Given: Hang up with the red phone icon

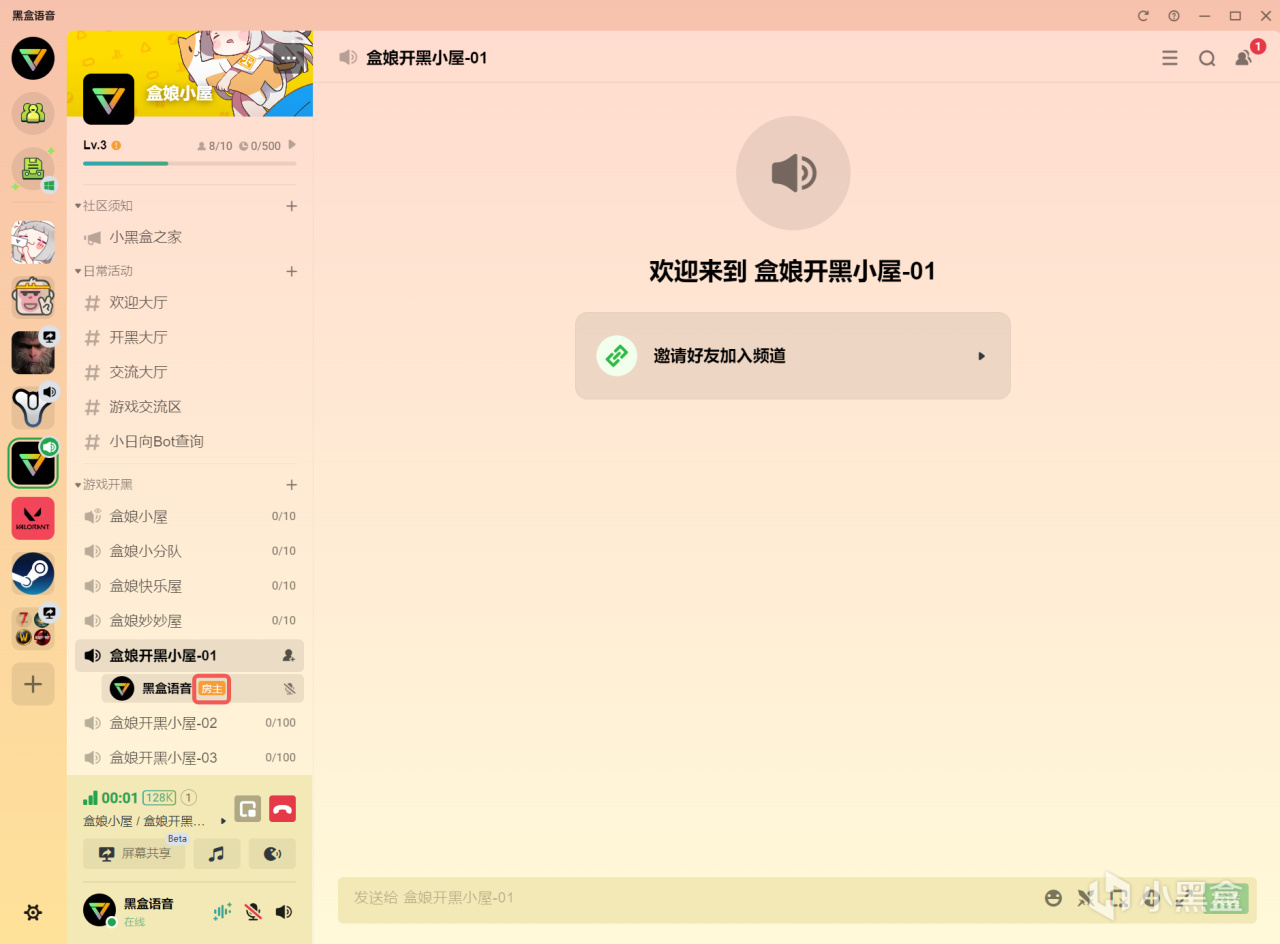Looking at the screenshot, I should [x=283, y=809].
